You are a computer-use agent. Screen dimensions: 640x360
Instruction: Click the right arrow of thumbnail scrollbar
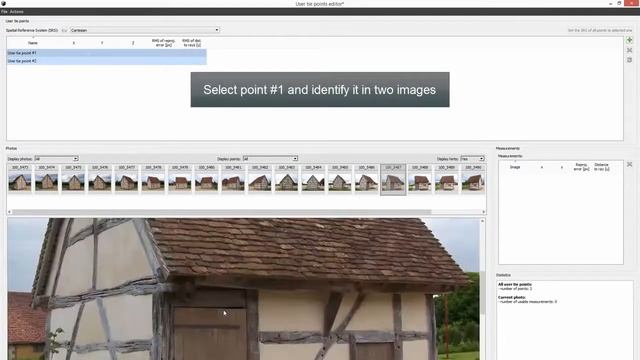pyautogui.click(x=484, y=212)
